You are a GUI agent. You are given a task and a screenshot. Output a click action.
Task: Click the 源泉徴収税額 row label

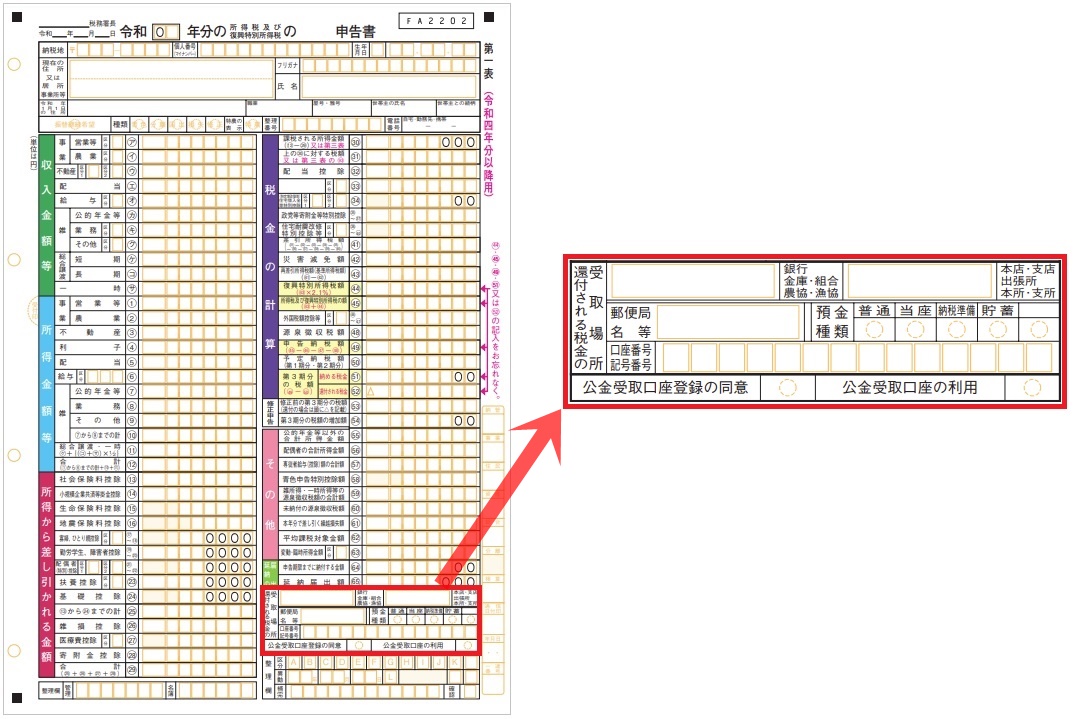[314, 333]
